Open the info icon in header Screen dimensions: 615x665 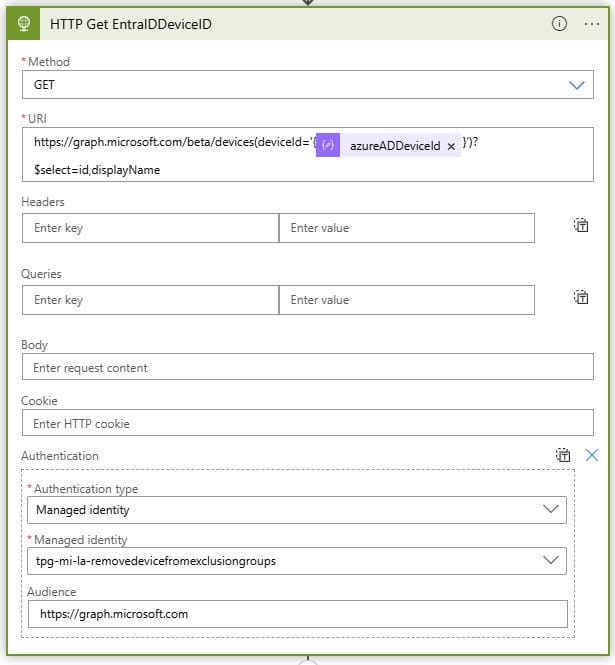click(x=559, y=24)
